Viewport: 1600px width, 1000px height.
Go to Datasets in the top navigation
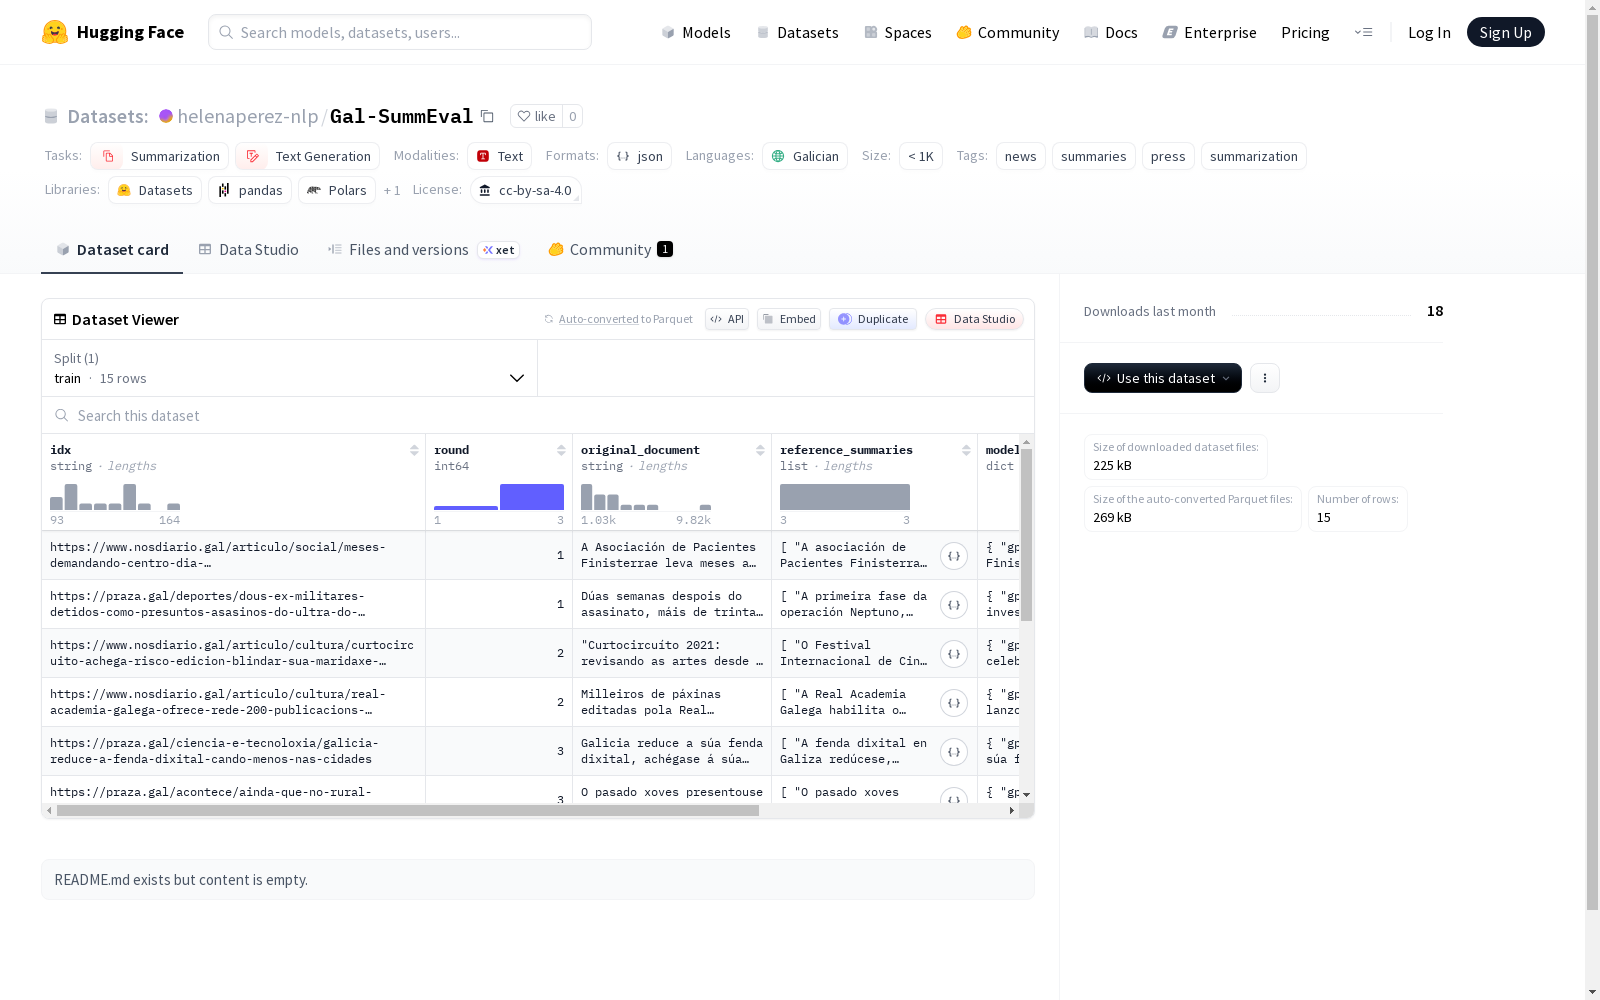click(797, 32)
